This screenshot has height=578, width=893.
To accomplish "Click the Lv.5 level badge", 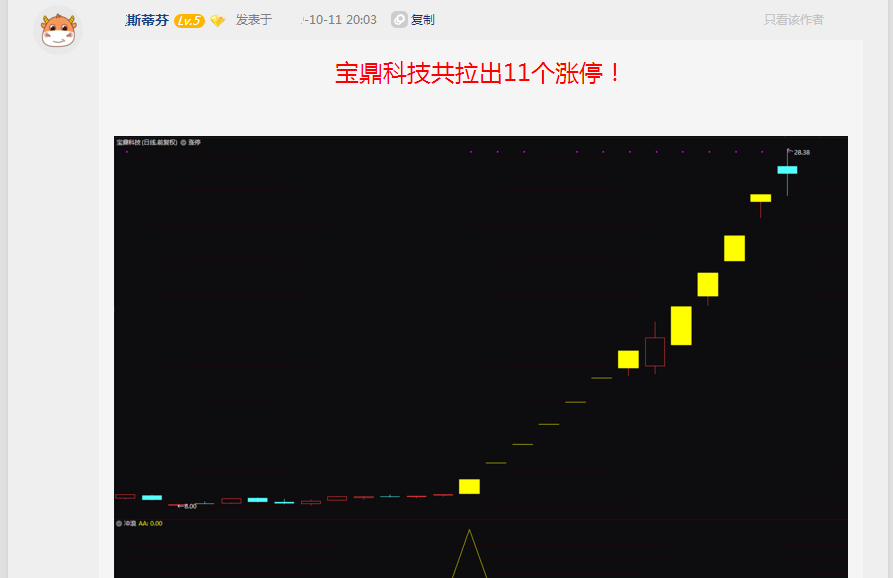I will 189,21.
